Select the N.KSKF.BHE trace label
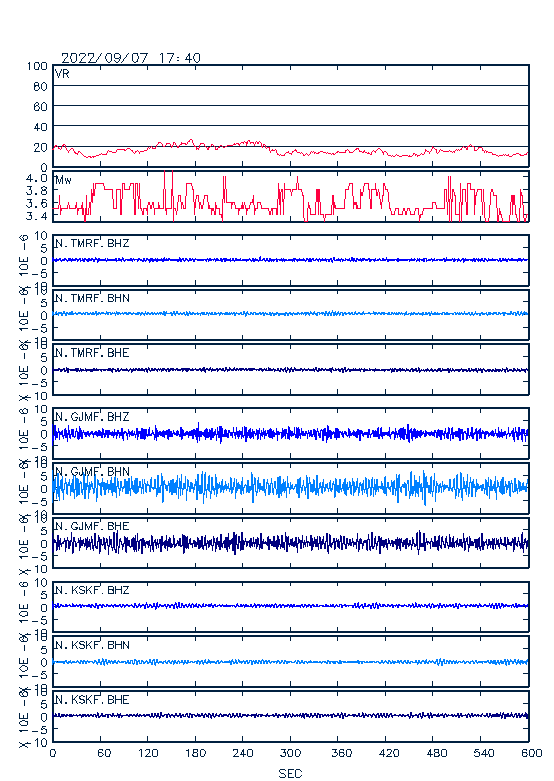 pyautogui.click(x=92, y=699)
